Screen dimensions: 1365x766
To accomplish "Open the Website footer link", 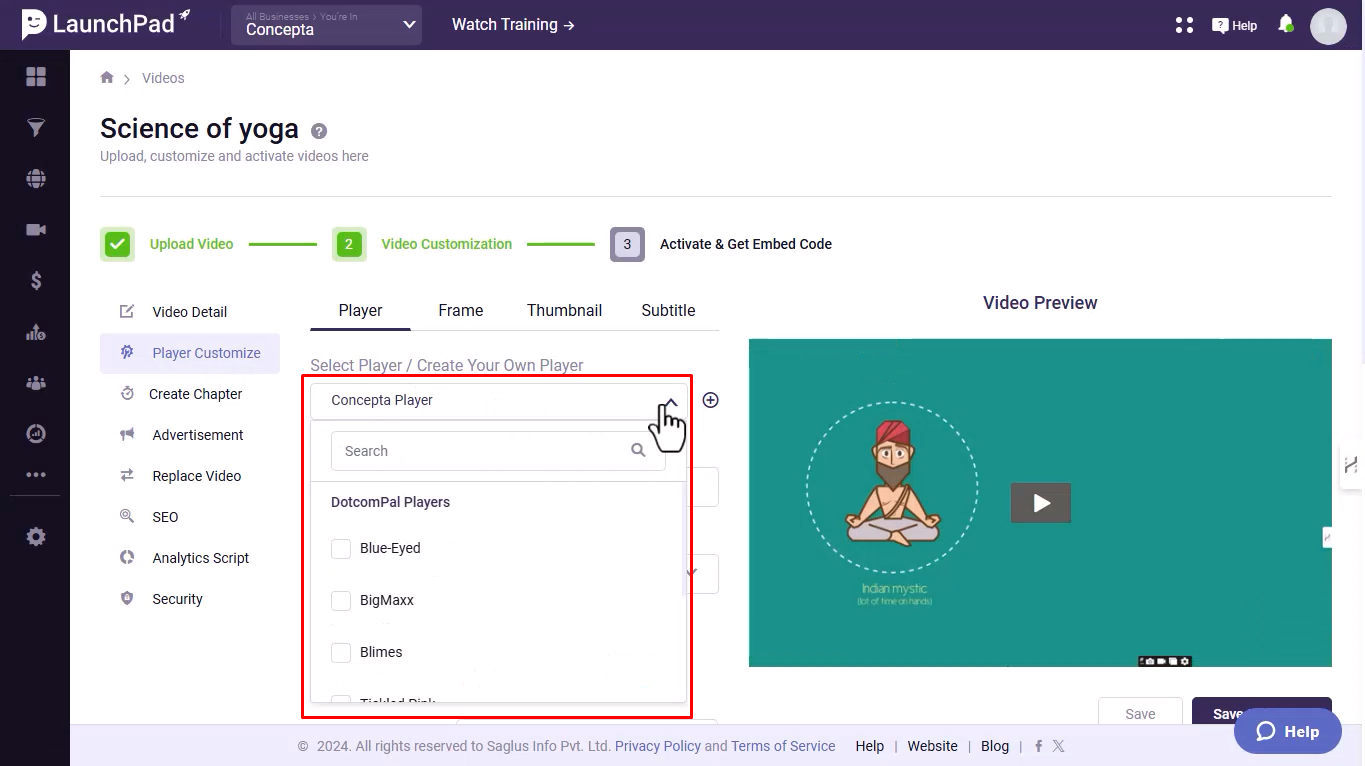I will click(932, 746).
